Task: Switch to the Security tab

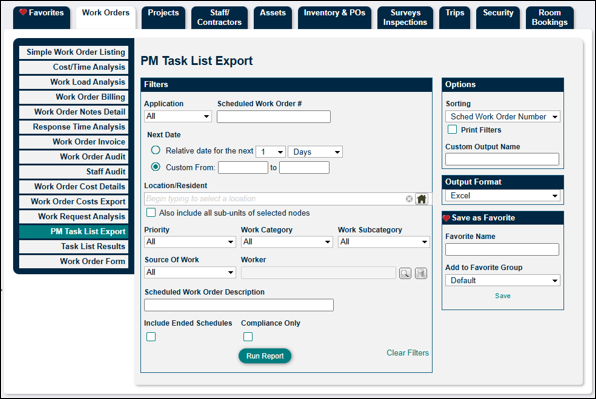Action: click(x=498, y=17)
